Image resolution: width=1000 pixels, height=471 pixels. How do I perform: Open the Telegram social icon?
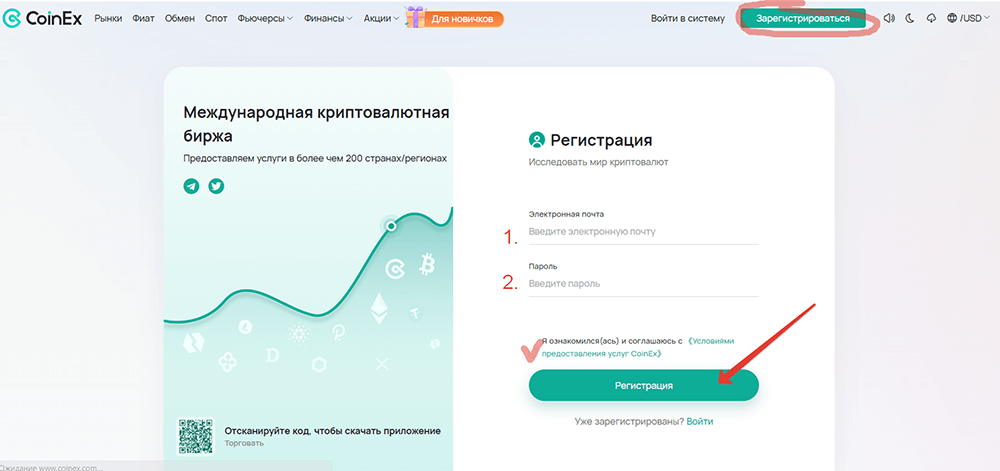(x=191, y=186)
